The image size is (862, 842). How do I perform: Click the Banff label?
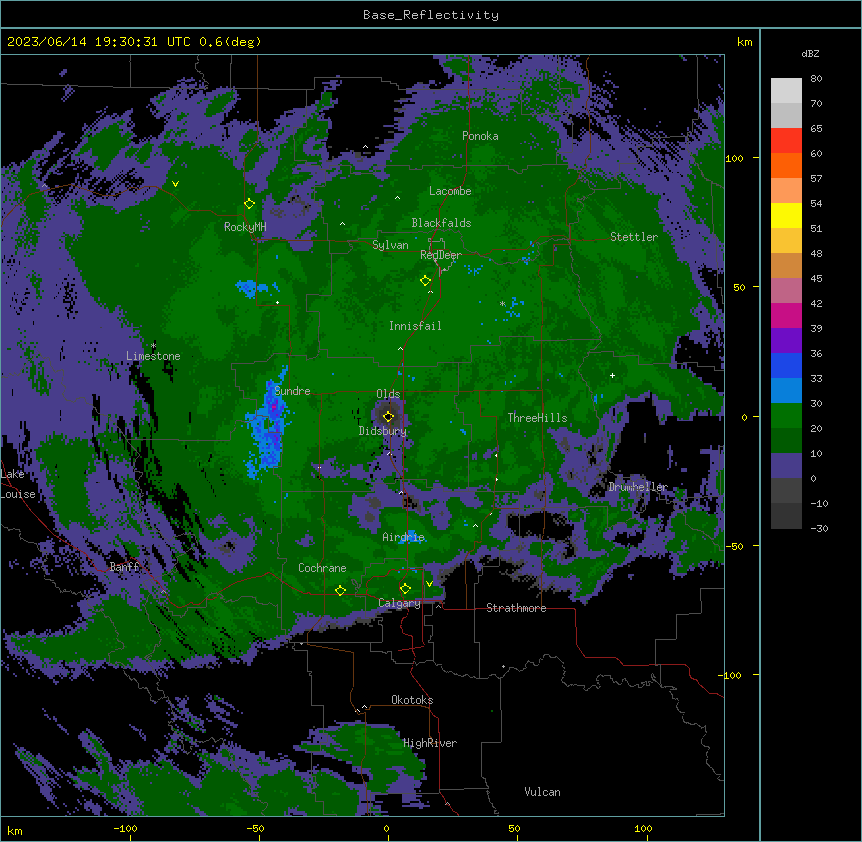(x=124, y=567)
